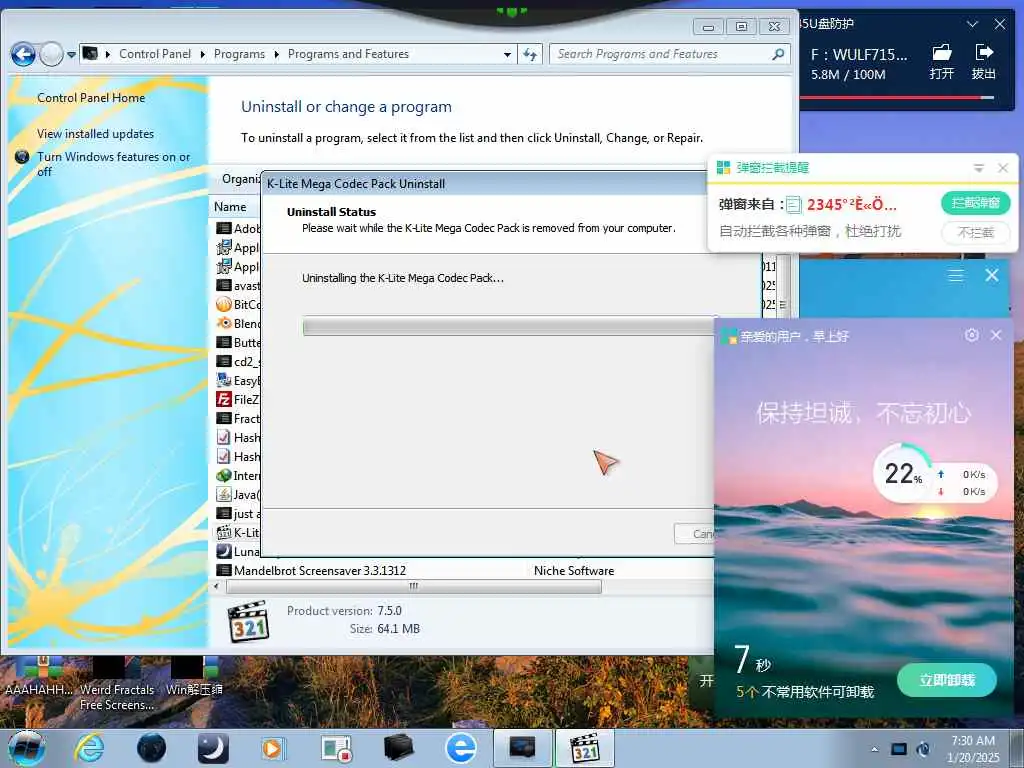This screenshot has height=768, width=1024.
Task: Launch Internet Explorer from taskbar
Action: (89, 748)
